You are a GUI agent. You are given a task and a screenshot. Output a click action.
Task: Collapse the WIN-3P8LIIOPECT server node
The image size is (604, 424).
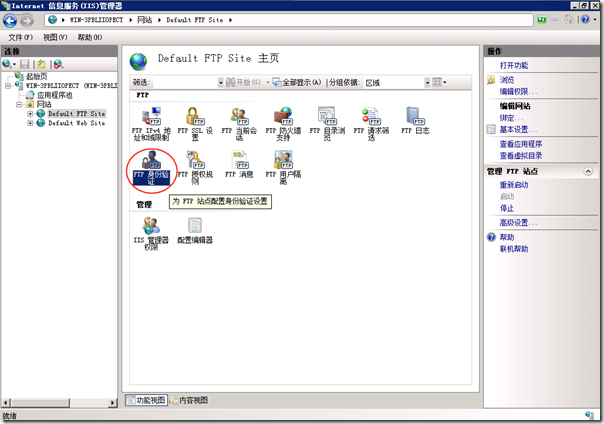coord(8,85)
